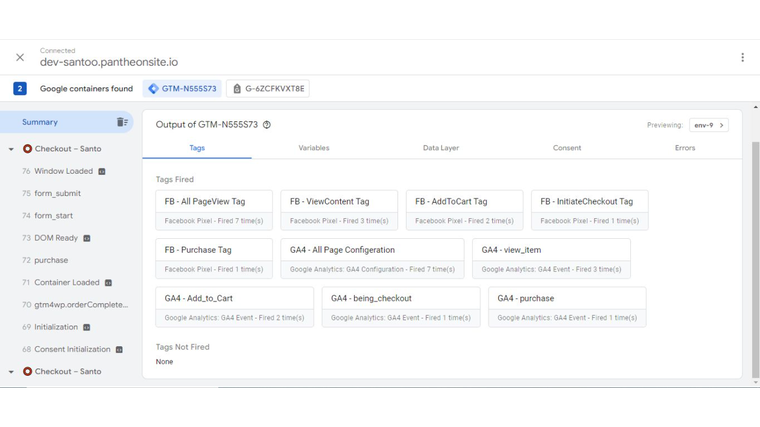
Task: Collapse the bottom Checkout – Santo group
Action: (11, 372)
